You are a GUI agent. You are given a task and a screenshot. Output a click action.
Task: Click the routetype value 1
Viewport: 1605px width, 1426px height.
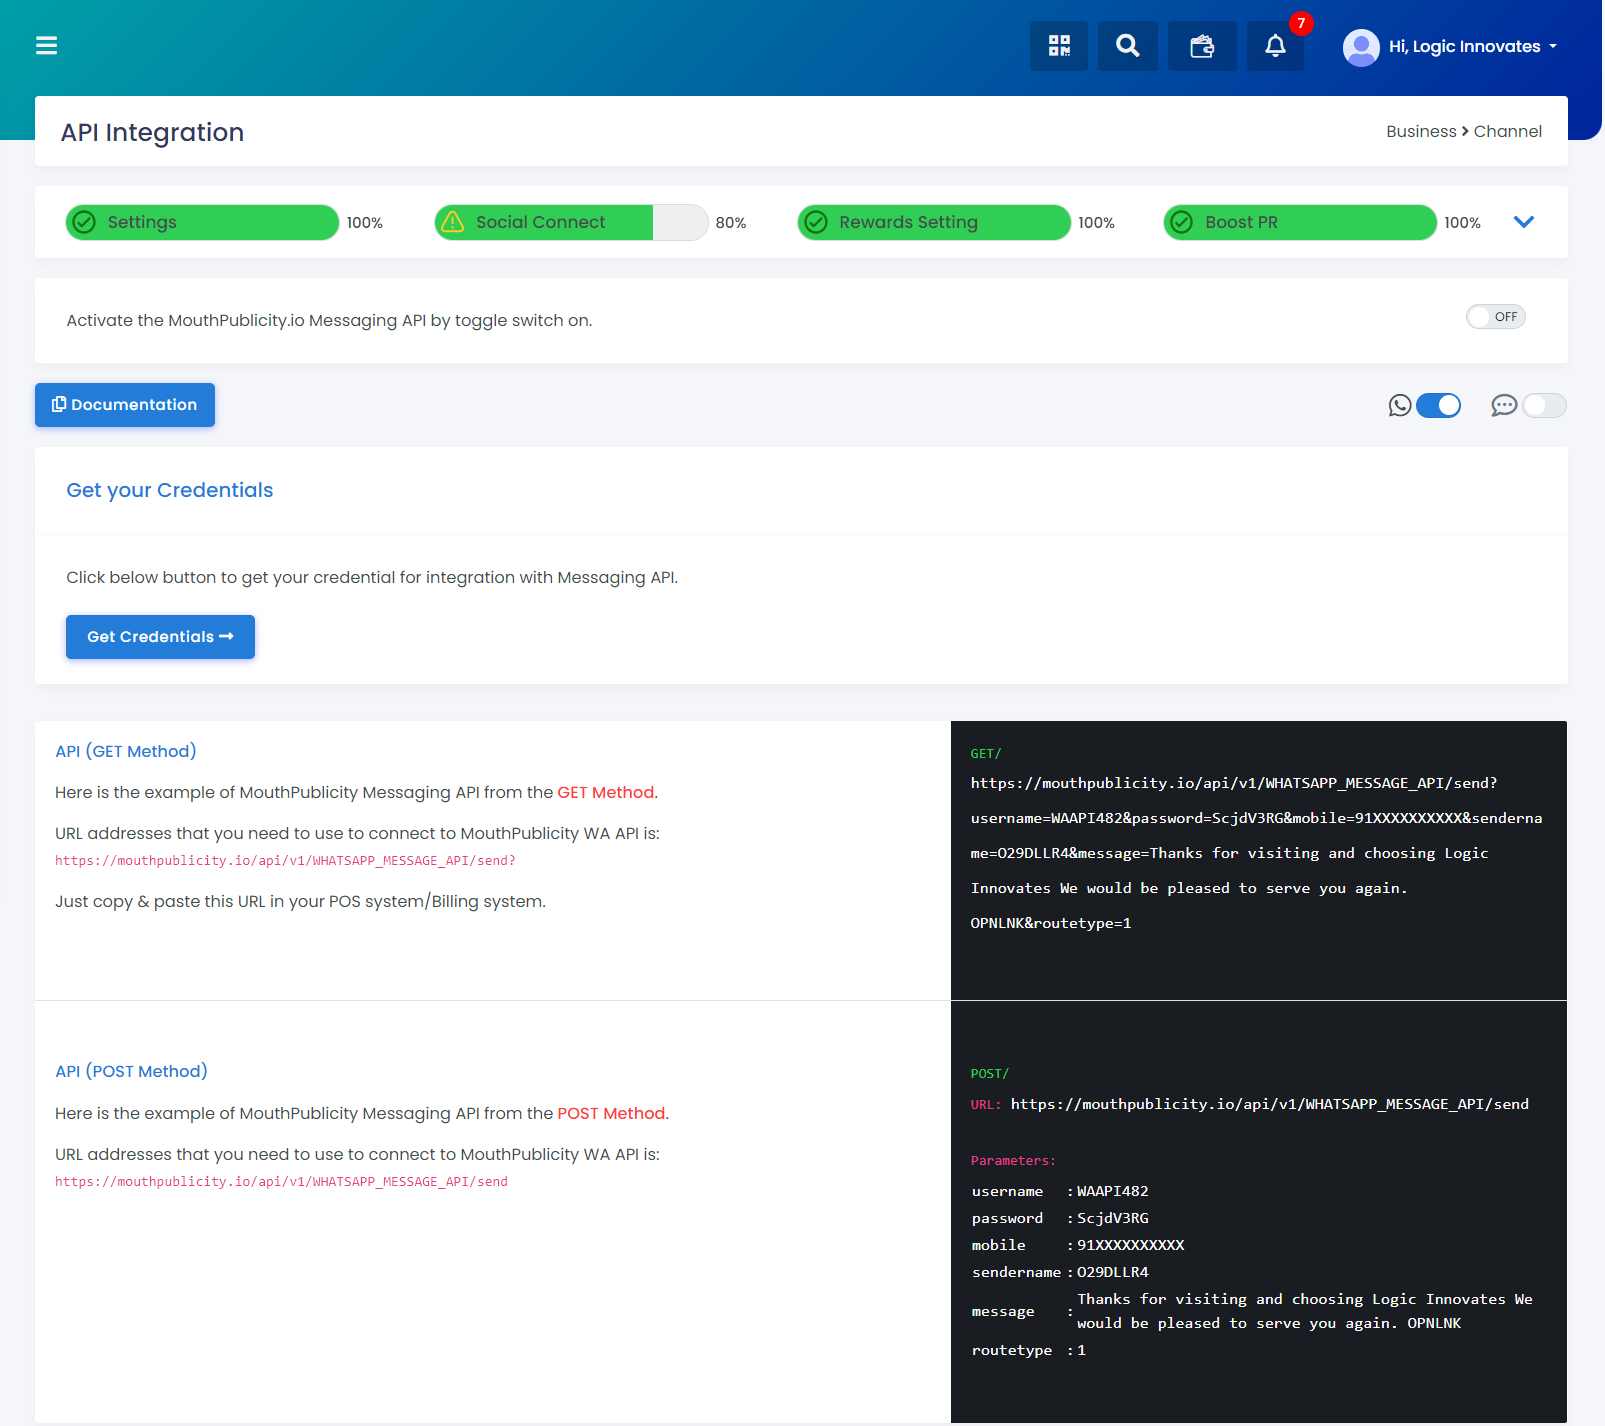[1082, 1350]
